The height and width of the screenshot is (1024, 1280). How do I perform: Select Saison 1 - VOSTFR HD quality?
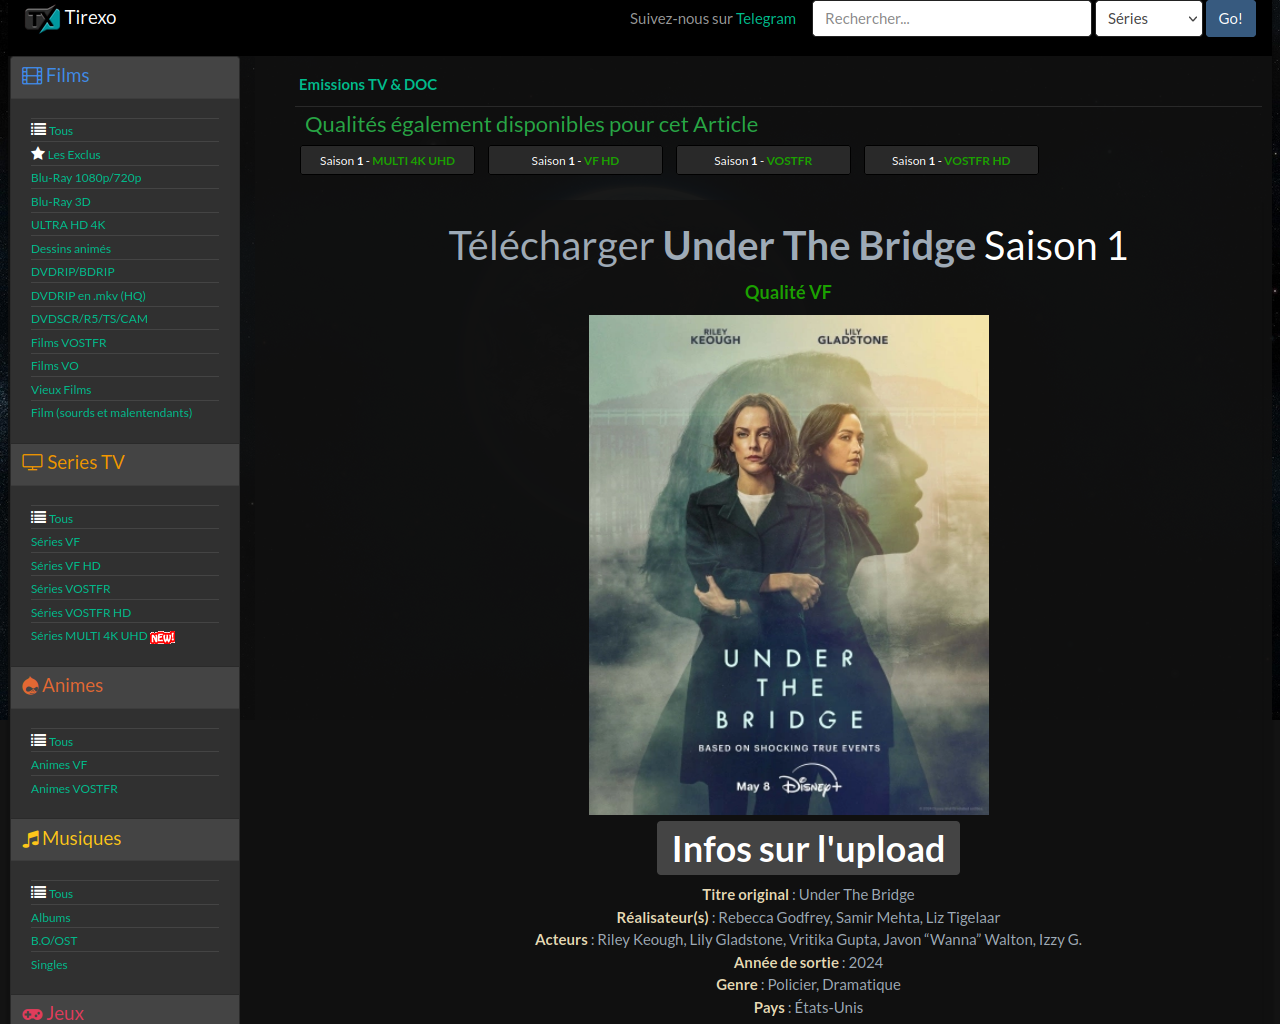(951, 161)
